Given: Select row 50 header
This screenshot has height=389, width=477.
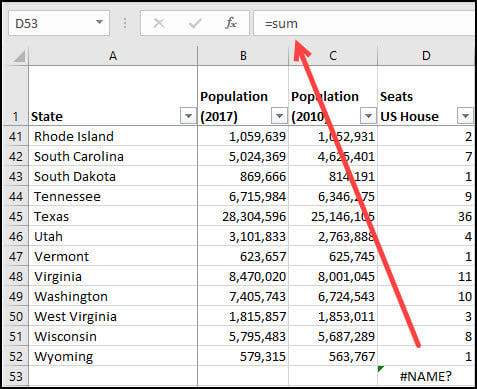Looking at the screenshot, I should tap(16, 316).
